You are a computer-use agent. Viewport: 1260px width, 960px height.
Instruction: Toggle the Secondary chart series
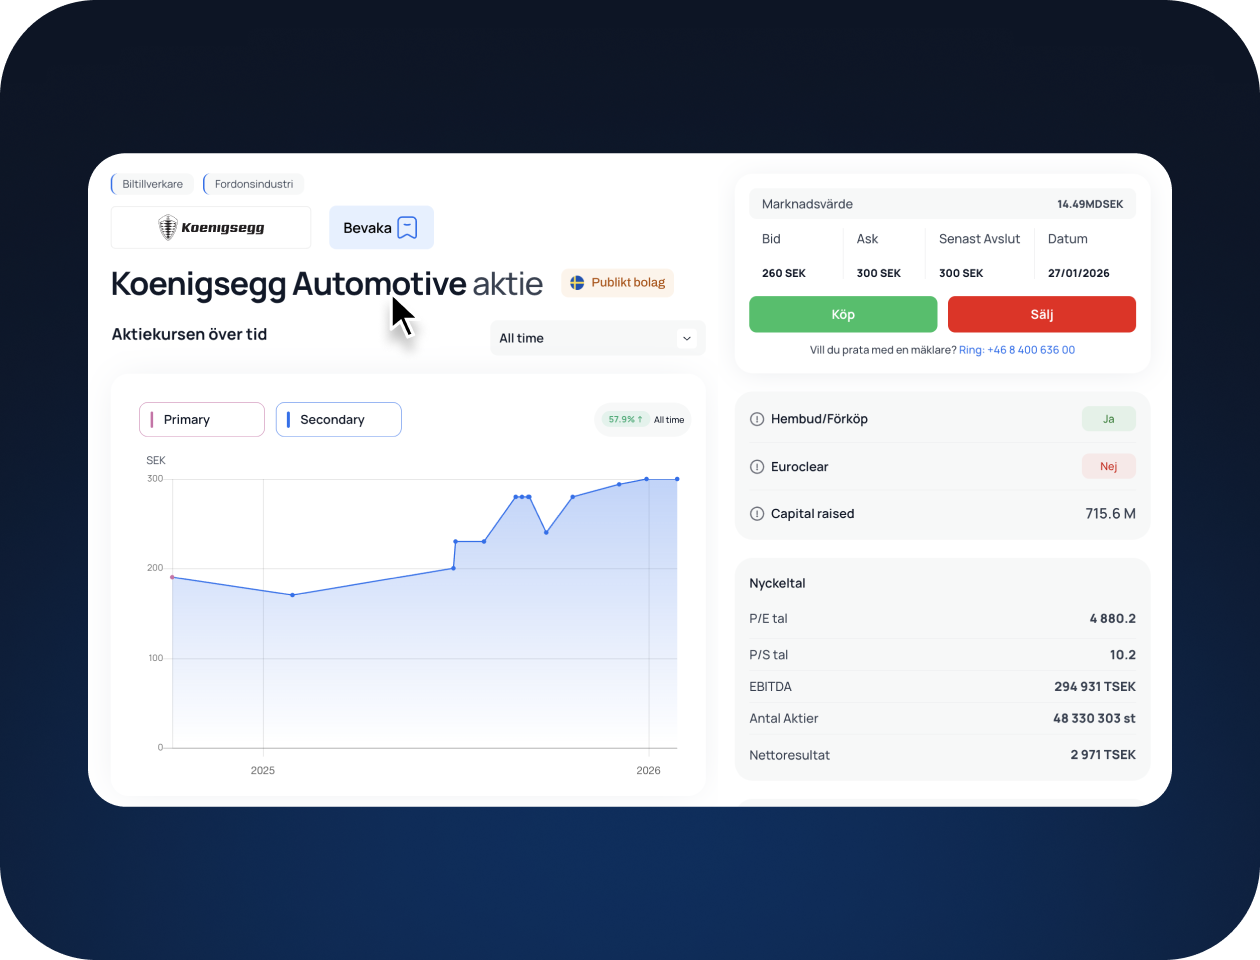coord(338,420)
